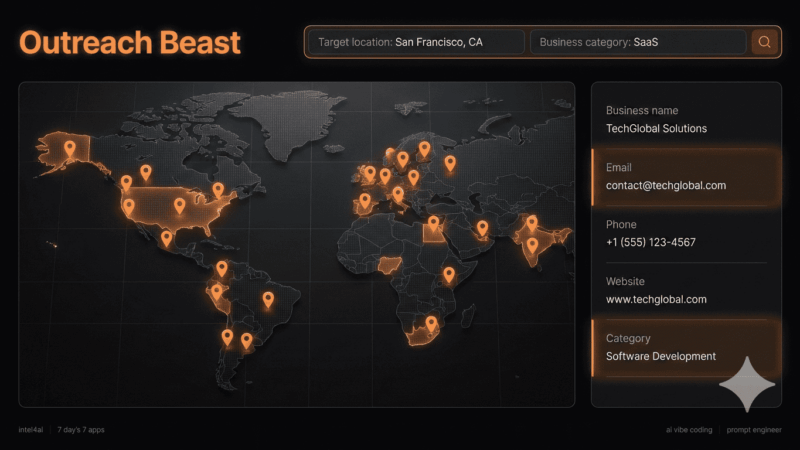Click the orange search magnifier button
This screenshot has height=450, width=800.
point(764,42)
